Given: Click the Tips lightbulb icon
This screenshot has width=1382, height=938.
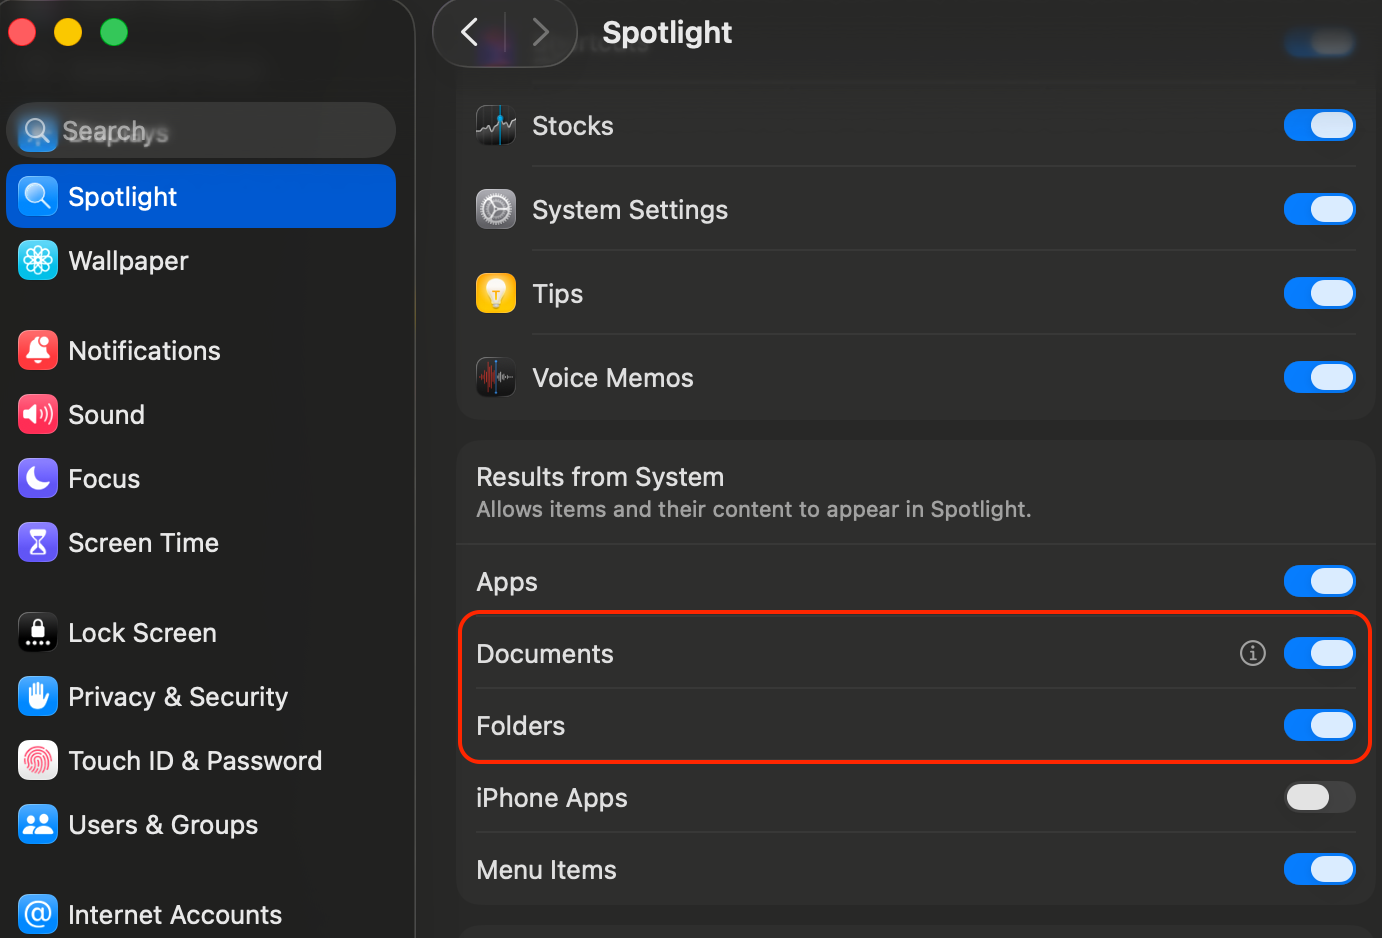Looking at the screenshot, I should tap(496, 294).
